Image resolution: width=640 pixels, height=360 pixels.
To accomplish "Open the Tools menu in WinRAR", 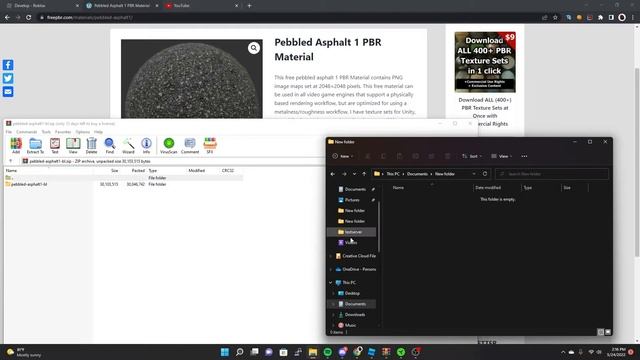I will (x=46, y=132).
